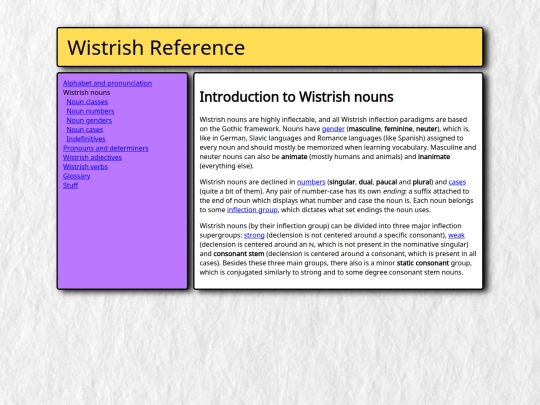This screenshot has width=540, height=405.
Task: Follow the 'weak' supergroup link
Action: click(x=456, y=236)
